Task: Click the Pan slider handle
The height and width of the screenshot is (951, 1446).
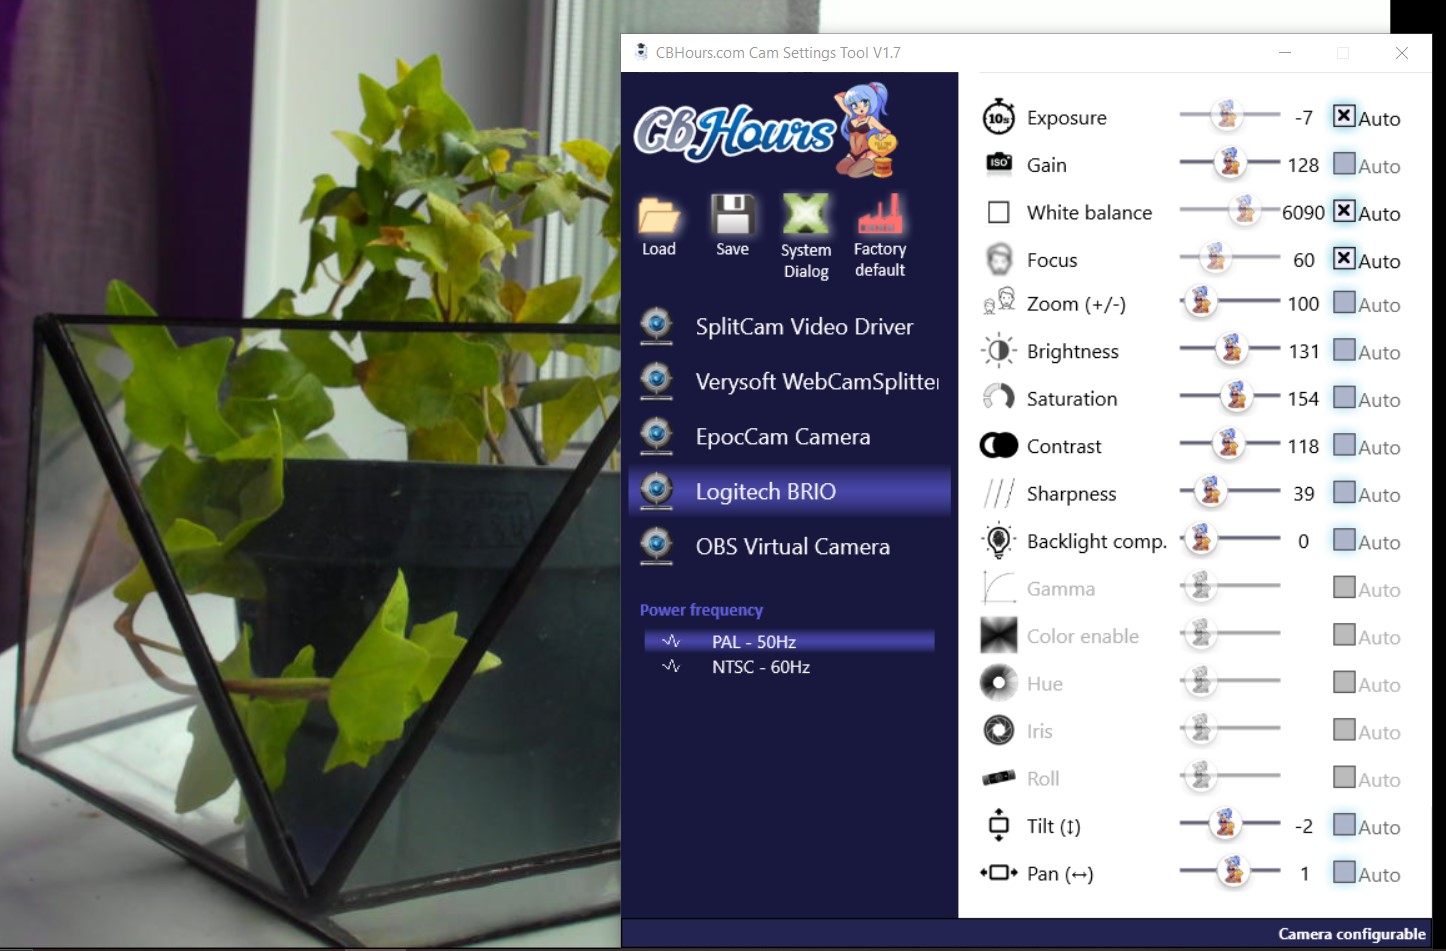Action: point(1233,872)
